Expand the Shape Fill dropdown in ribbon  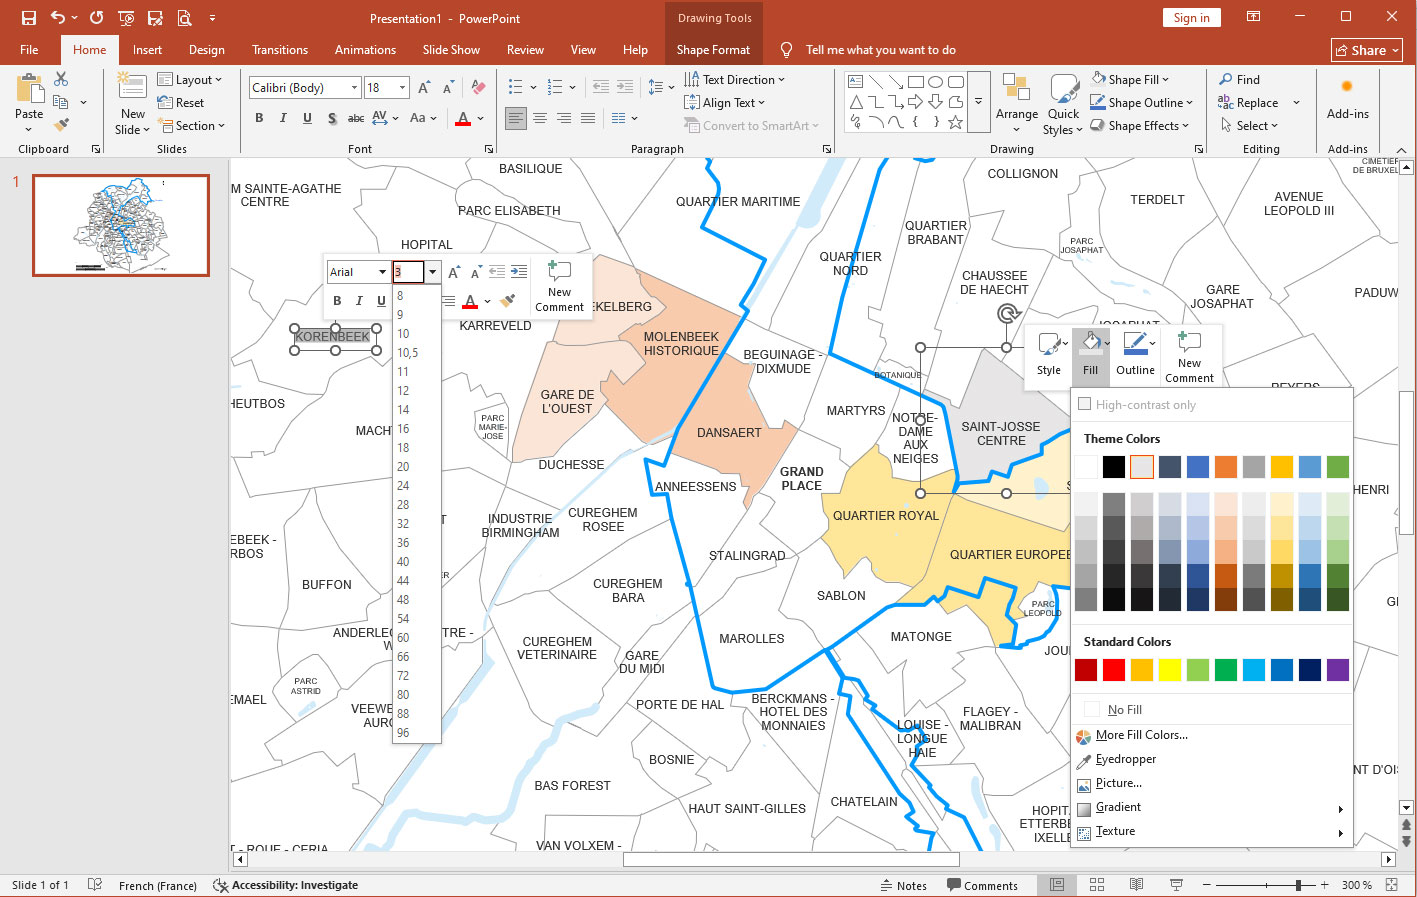[x=1130, y=79]
